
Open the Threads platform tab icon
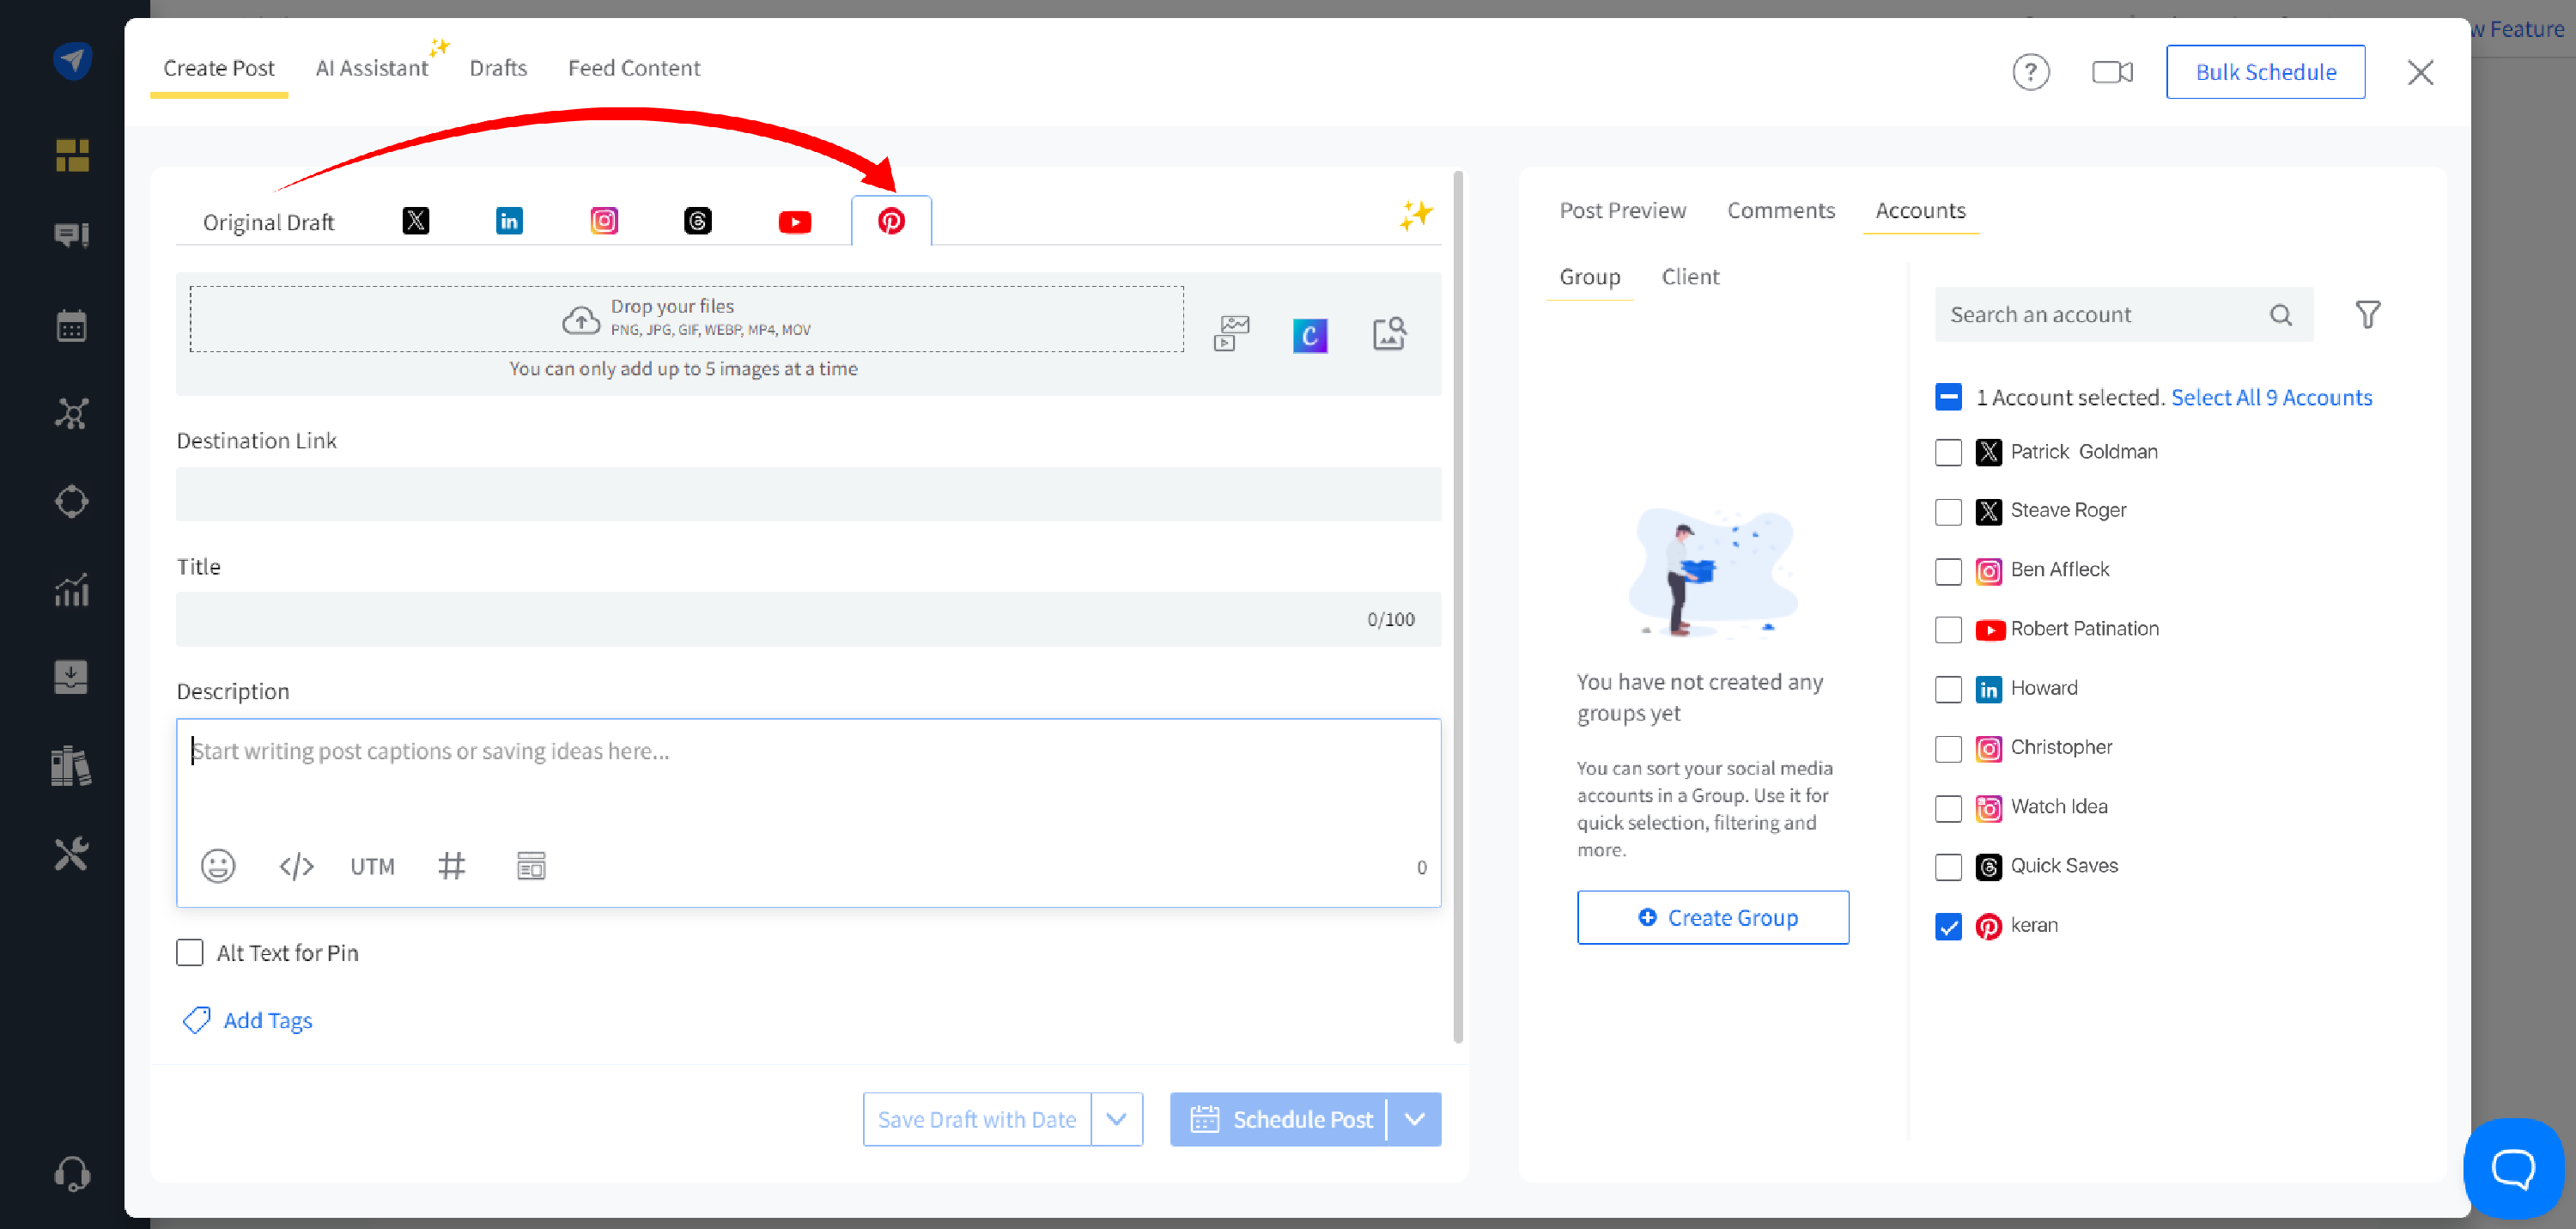point(697,221)
